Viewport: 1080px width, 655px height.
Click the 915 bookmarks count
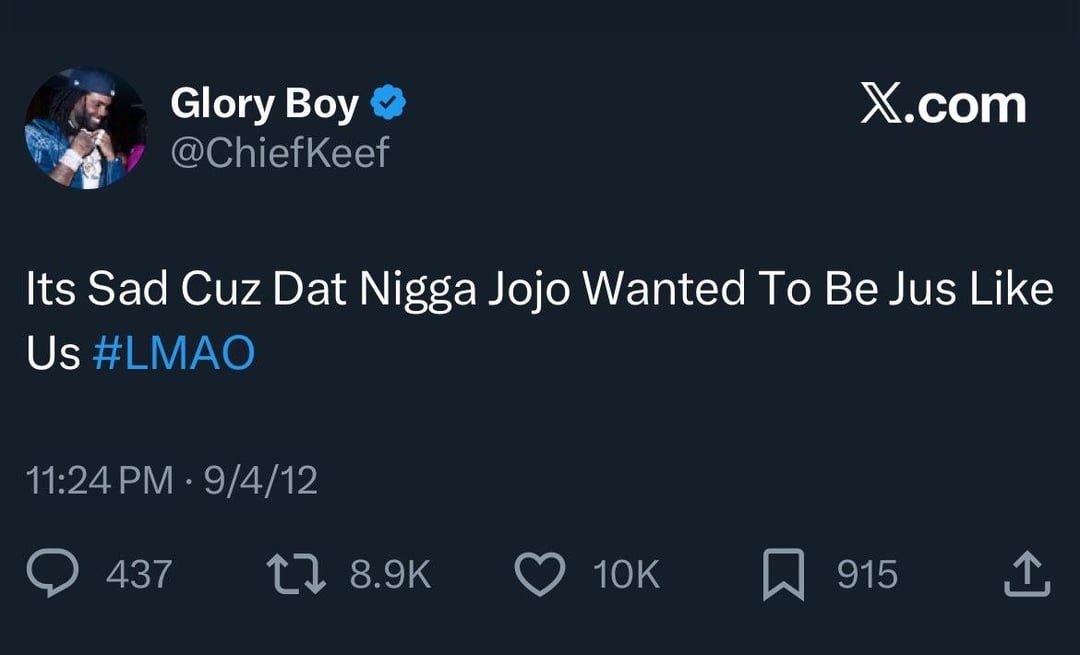[x=867, y=575]
